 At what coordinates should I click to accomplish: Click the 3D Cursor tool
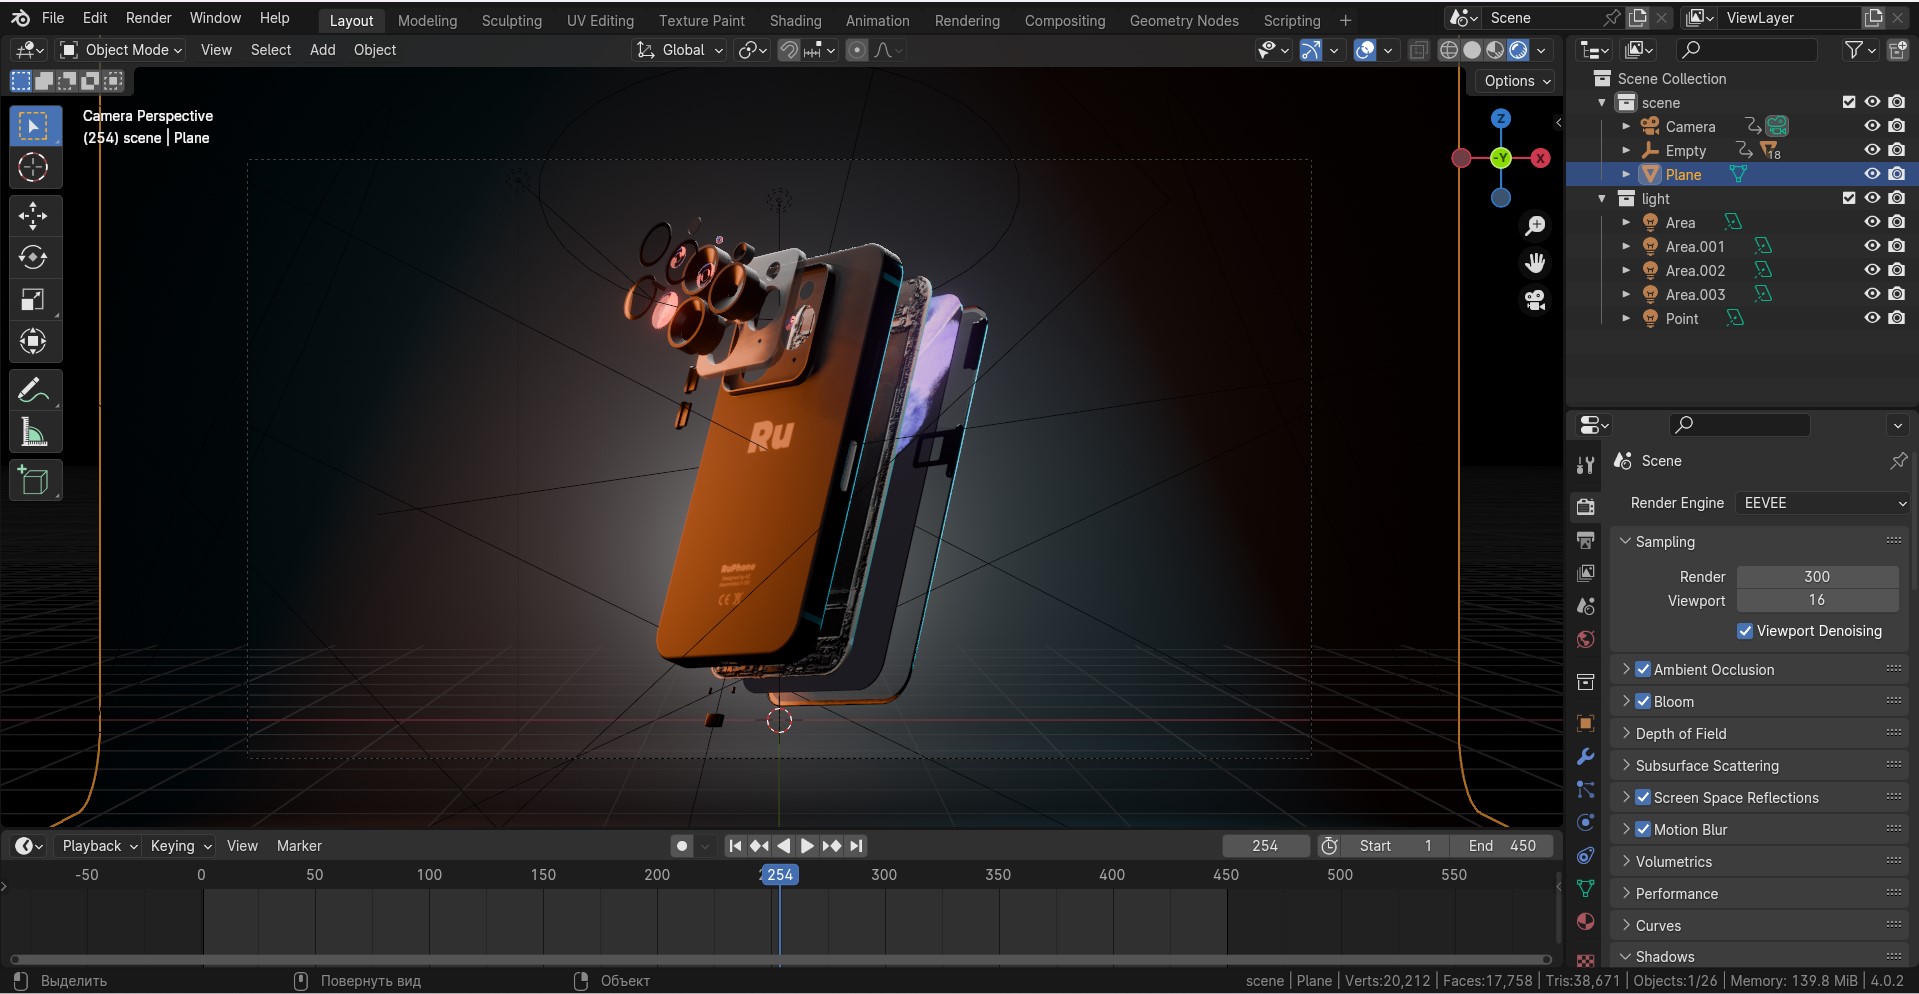pos(33,168)
